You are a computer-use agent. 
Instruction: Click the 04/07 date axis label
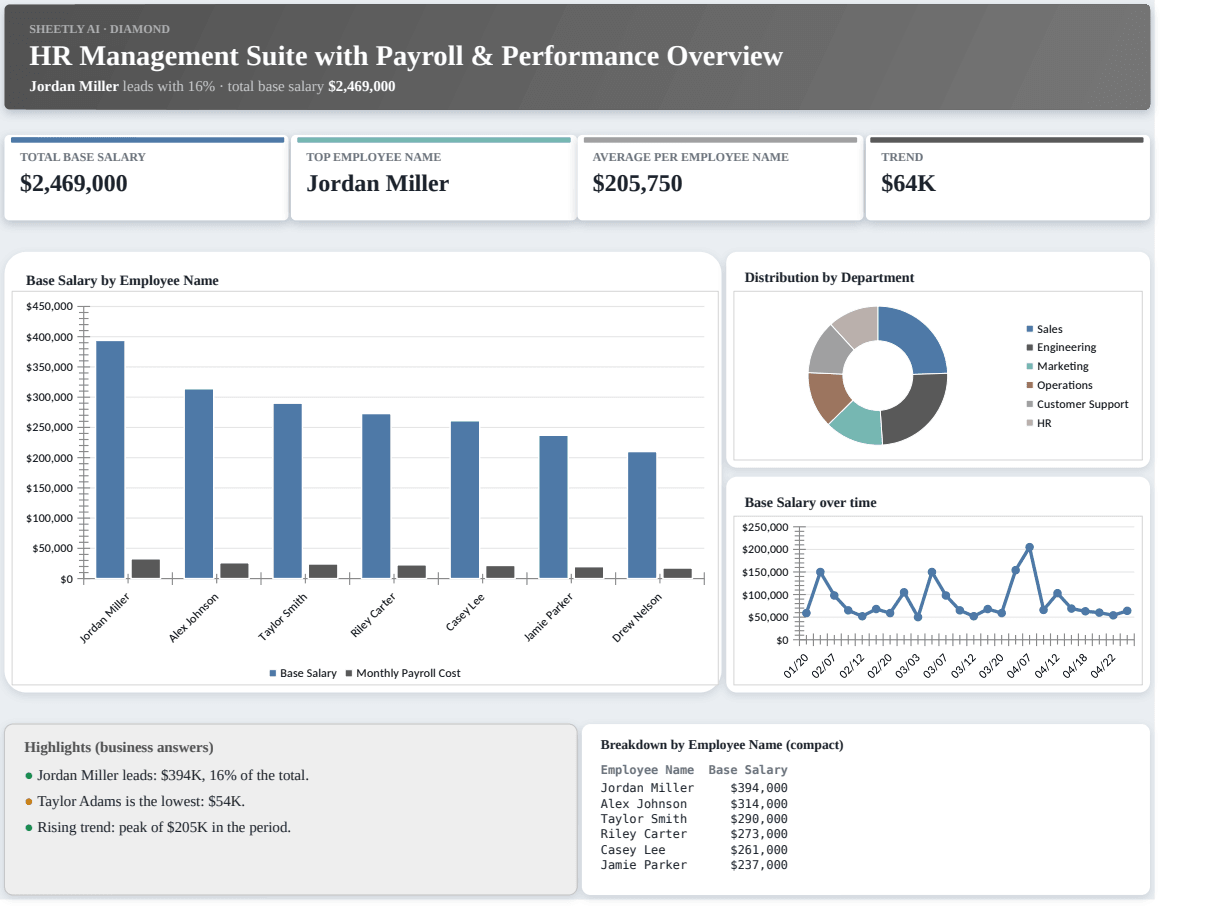point(1020,667)
